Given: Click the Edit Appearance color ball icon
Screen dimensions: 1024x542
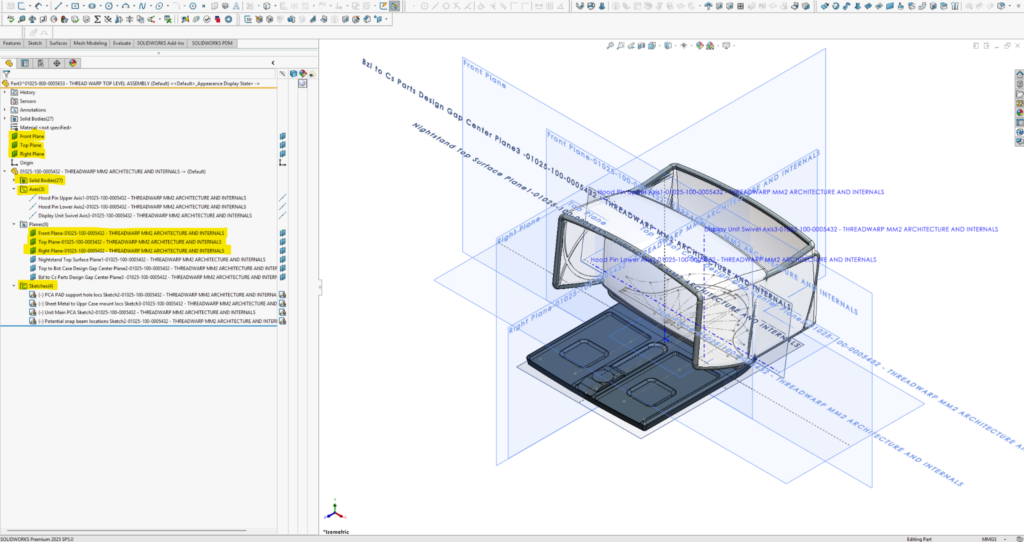Looking at the screenshot, I should pos(699,46).
